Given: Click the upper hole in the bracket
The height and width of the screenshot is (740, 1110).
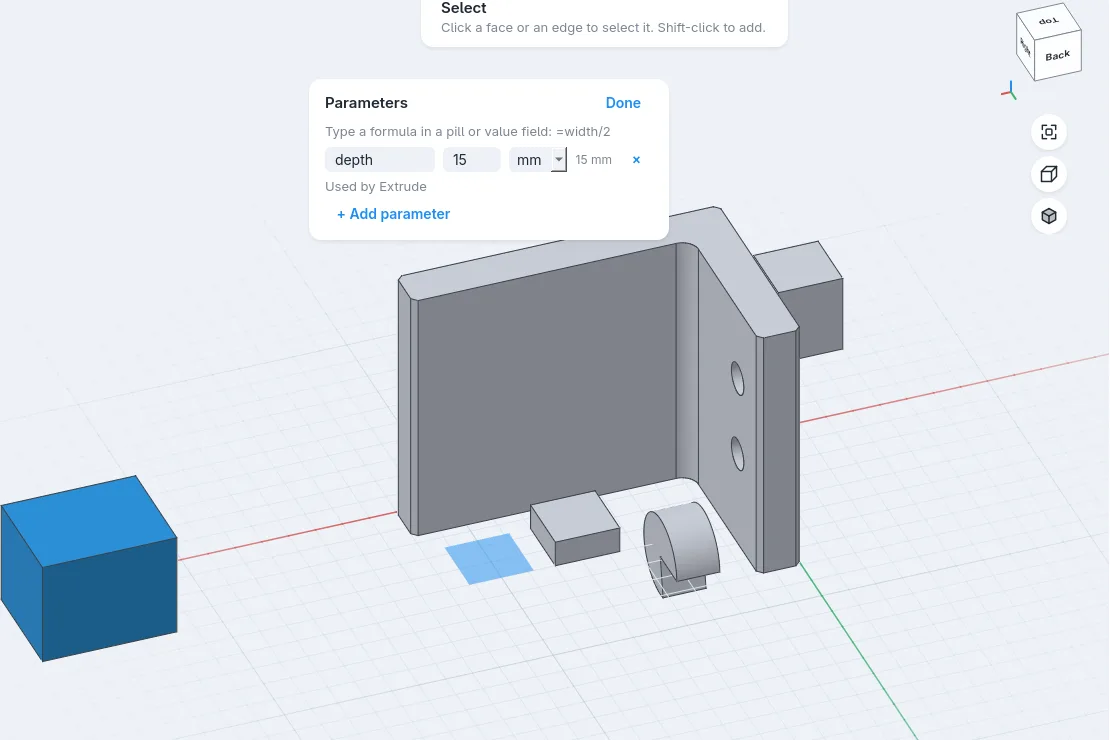Looking at the screenshot, I should [738, 378].
